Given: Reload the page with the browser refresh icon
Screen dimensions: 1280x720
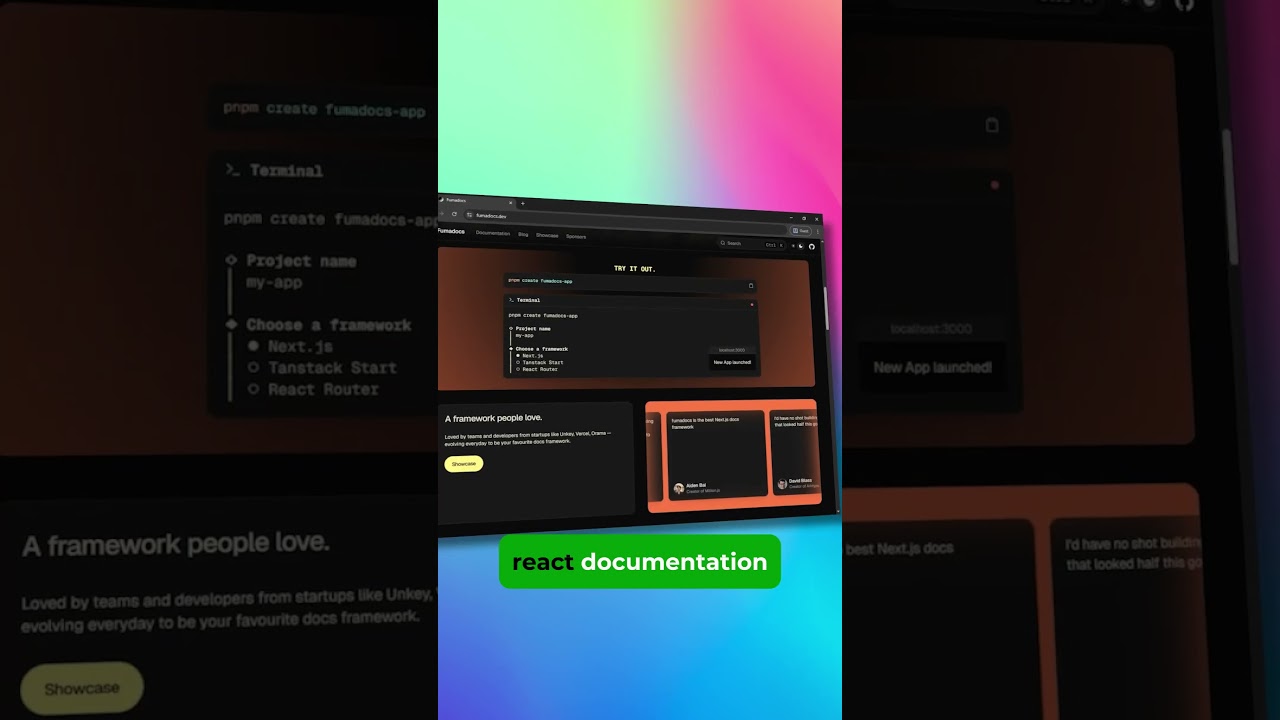Looking at the screenshot, I should 454,214.
